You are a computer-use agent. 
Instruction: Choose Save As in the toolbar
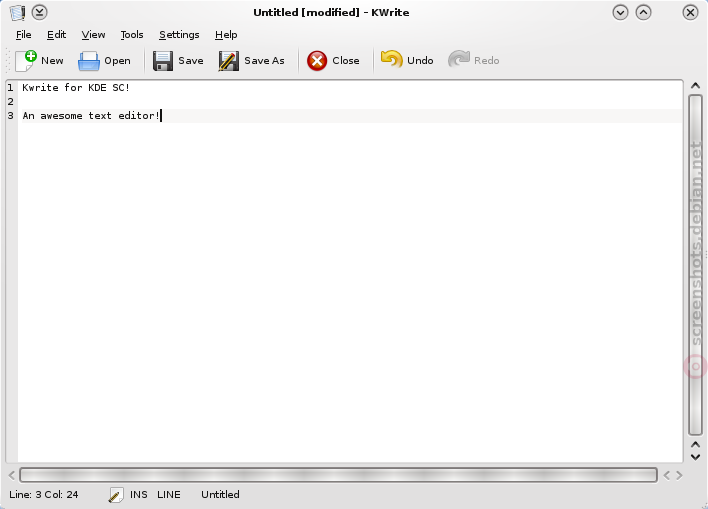(x=252, y=61)
